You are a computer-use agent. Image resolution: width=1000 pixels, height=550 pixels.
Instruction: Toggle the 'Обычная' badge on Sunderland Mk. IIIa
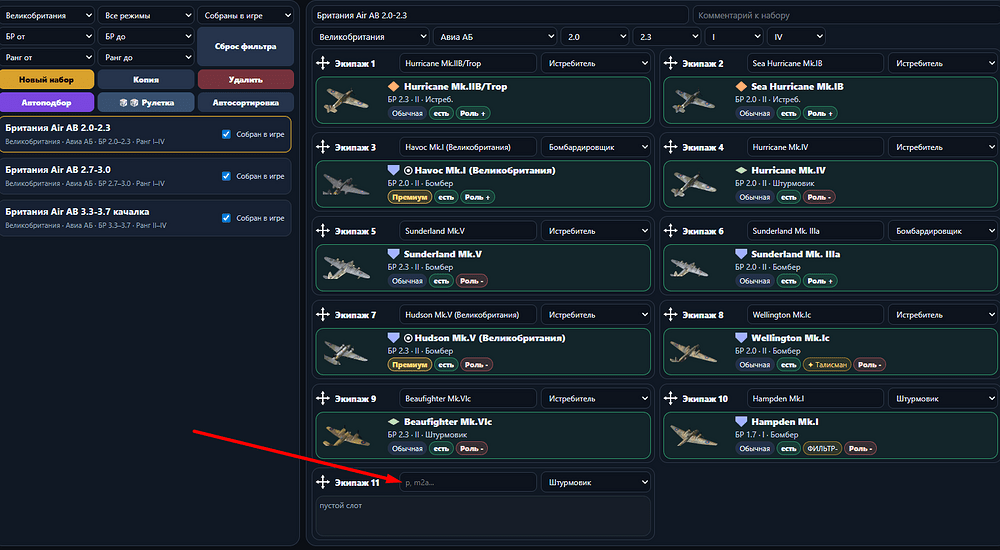tap(754, 281)
